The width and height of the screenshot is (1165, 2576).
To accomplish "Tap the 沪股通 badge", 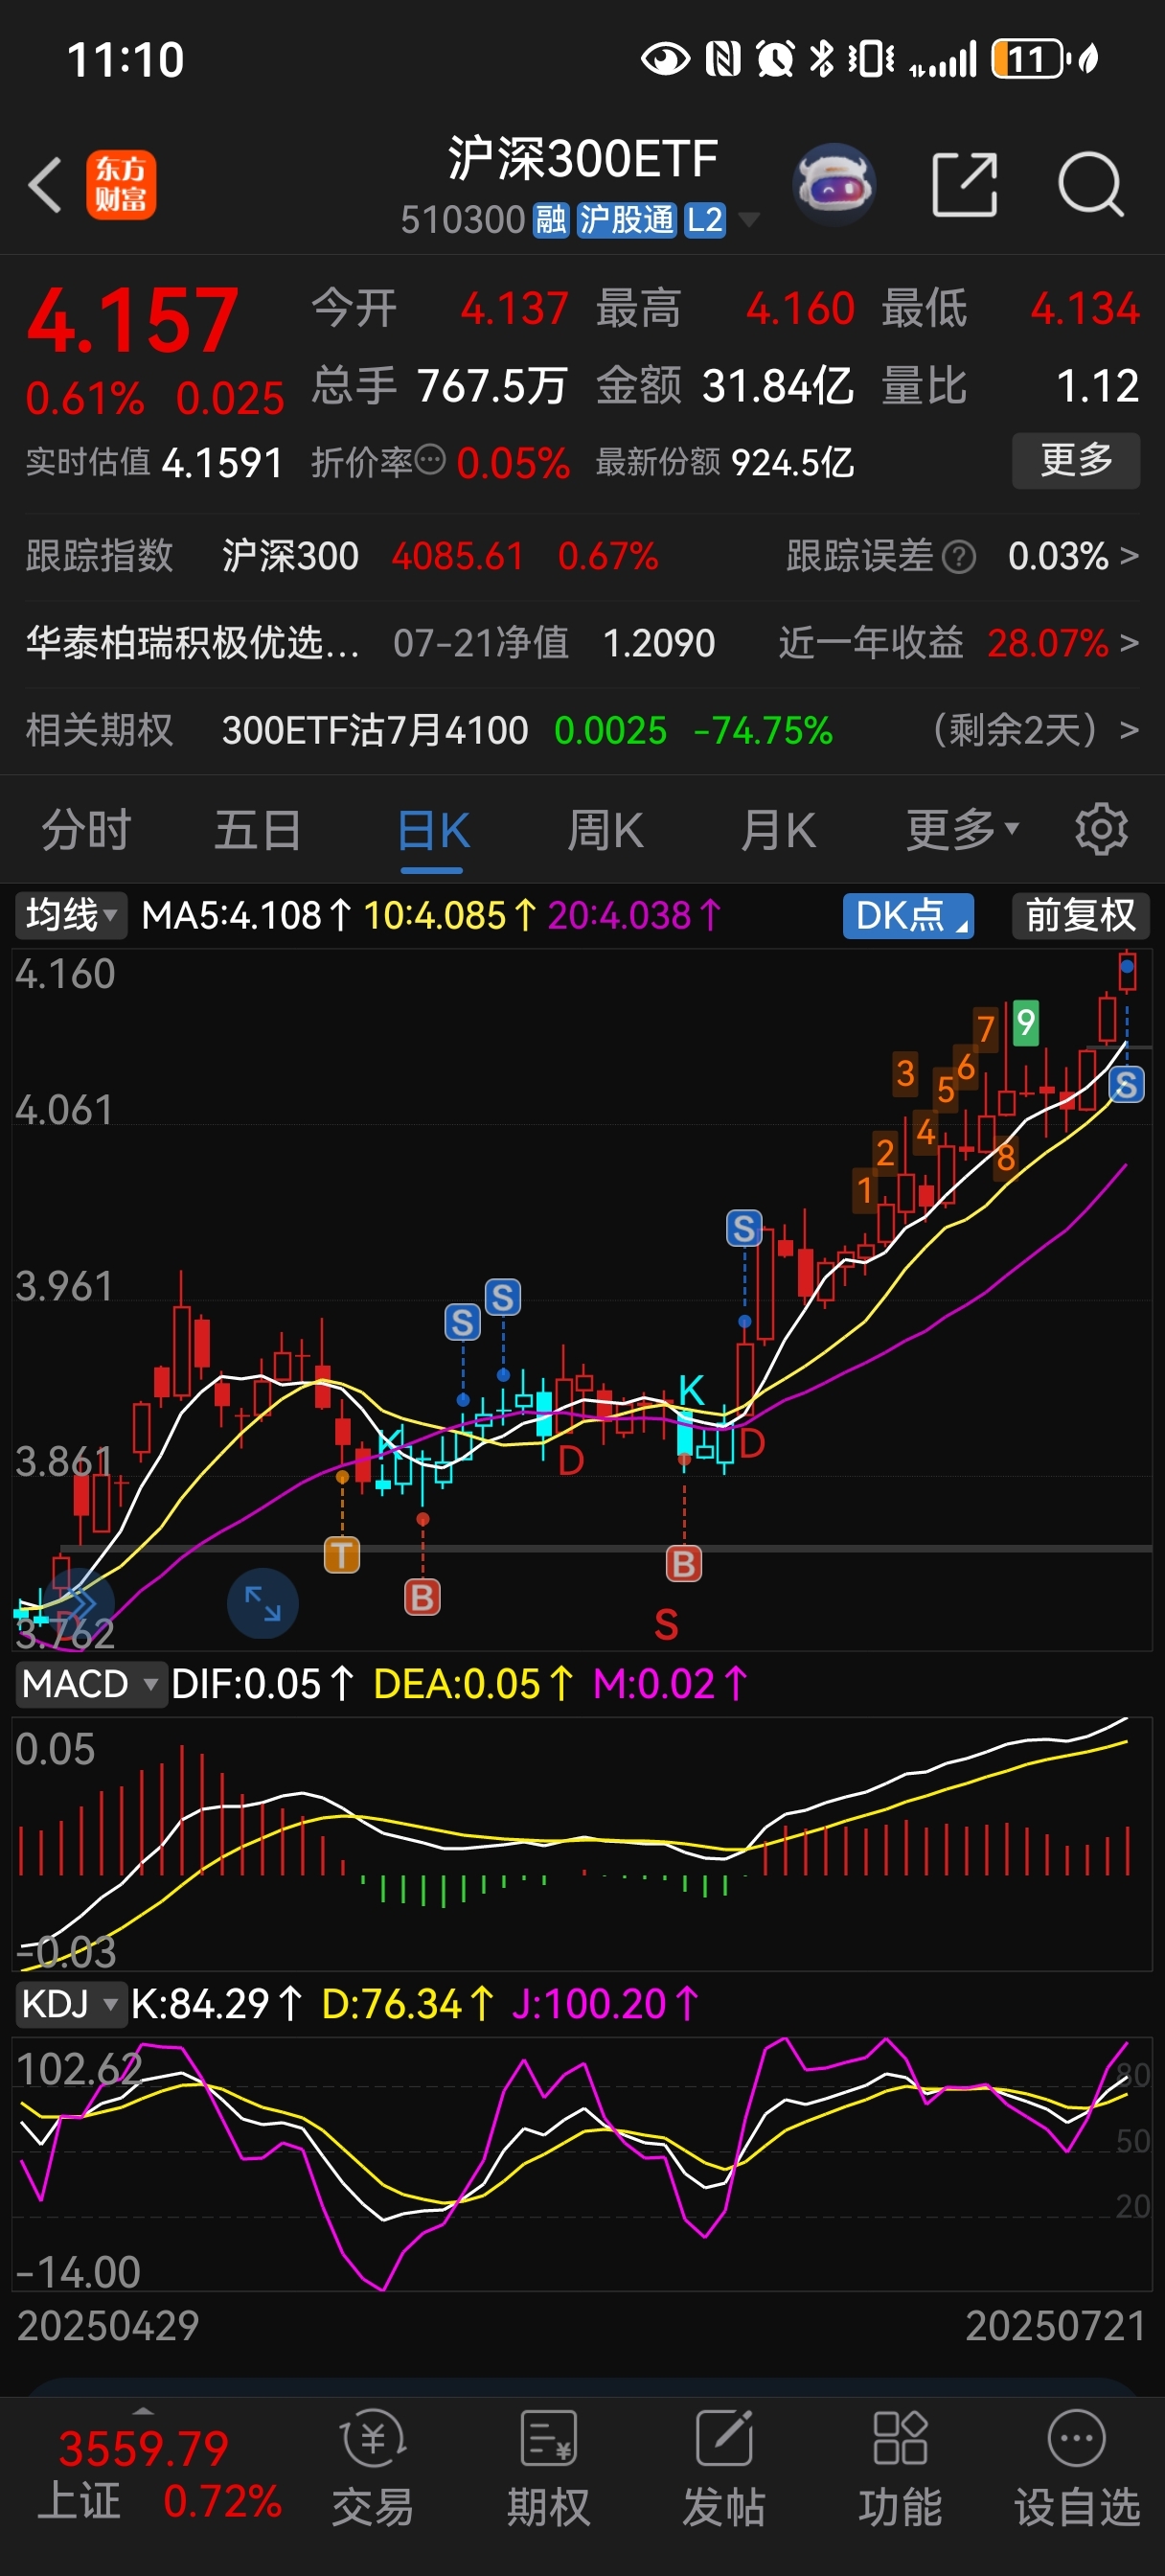I will tap(627, 219).
